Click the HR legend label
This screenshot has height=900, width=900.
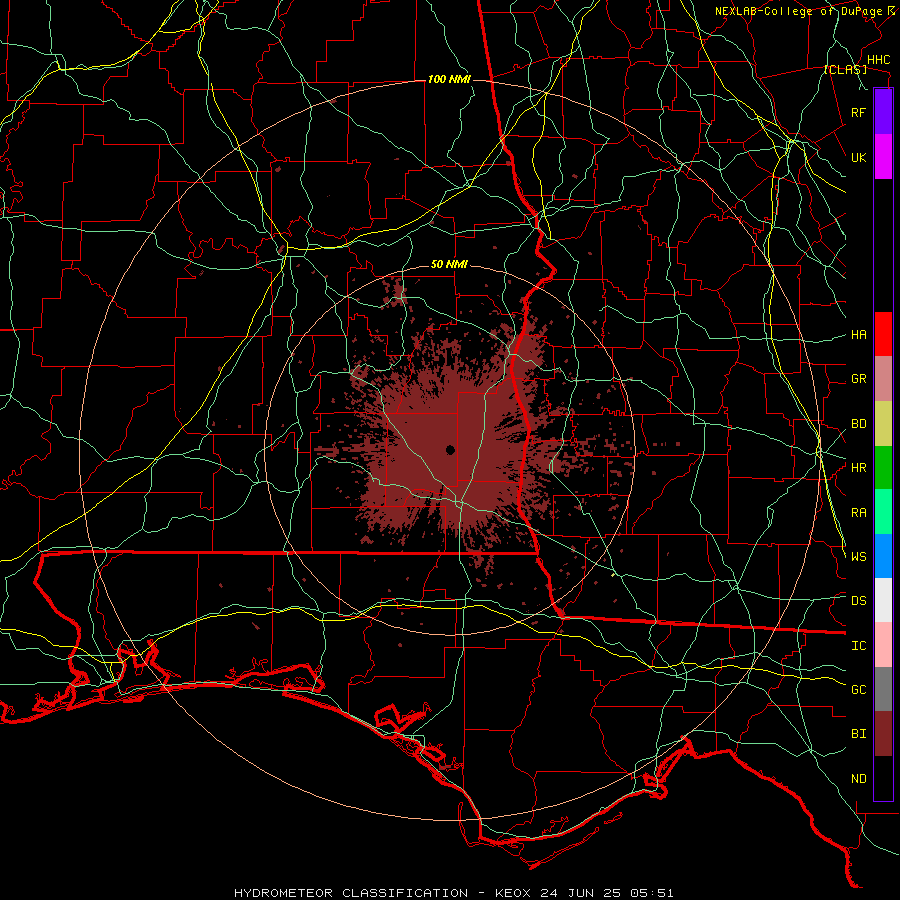click(858, 468)
